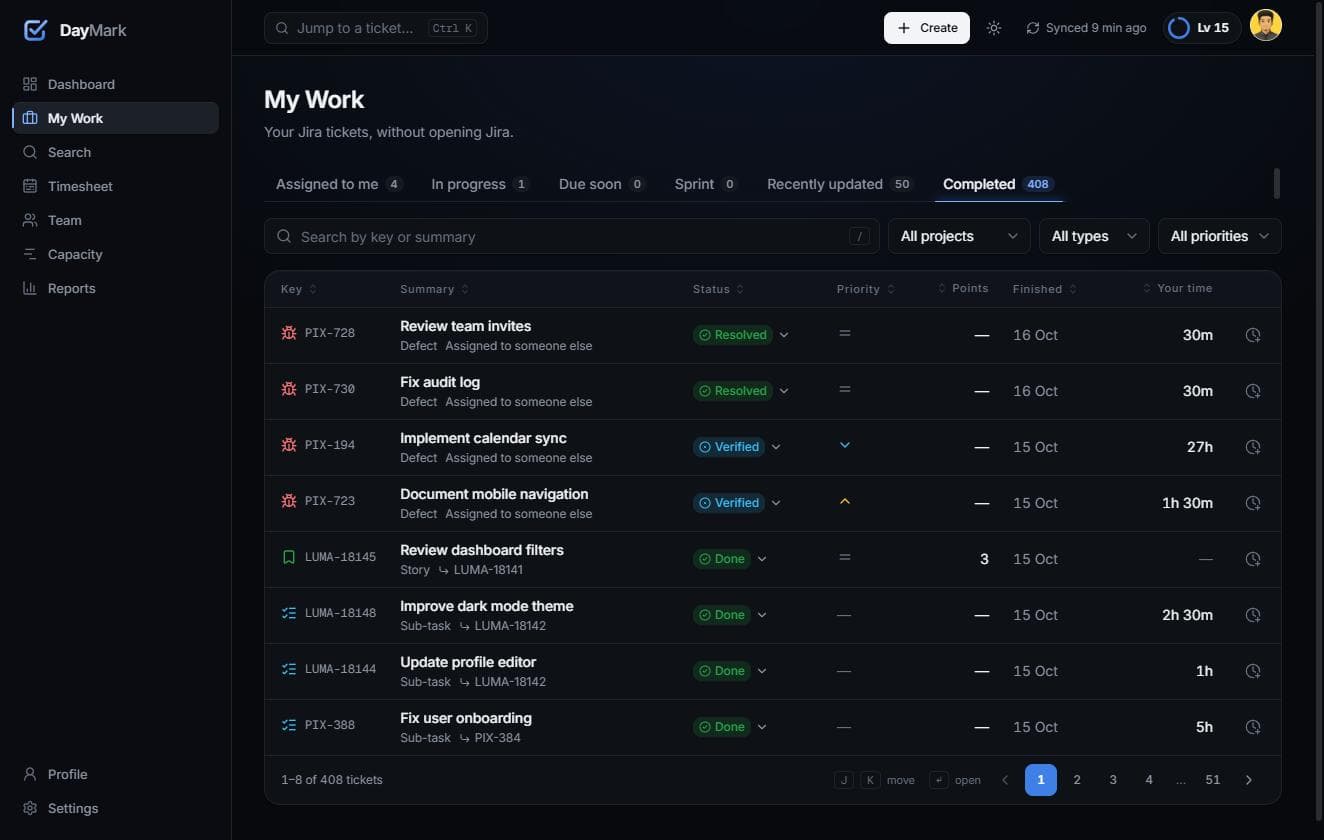1324x840 pixels.
Task: Click the Create button
Action: pos(927,28)
